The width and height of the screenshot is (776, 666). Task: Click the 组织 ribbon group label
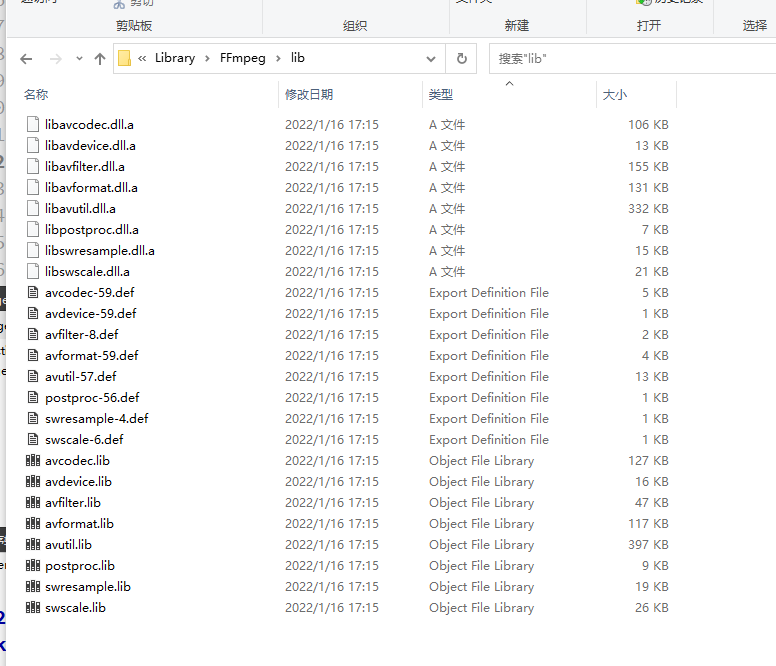[x=355, y=26]
